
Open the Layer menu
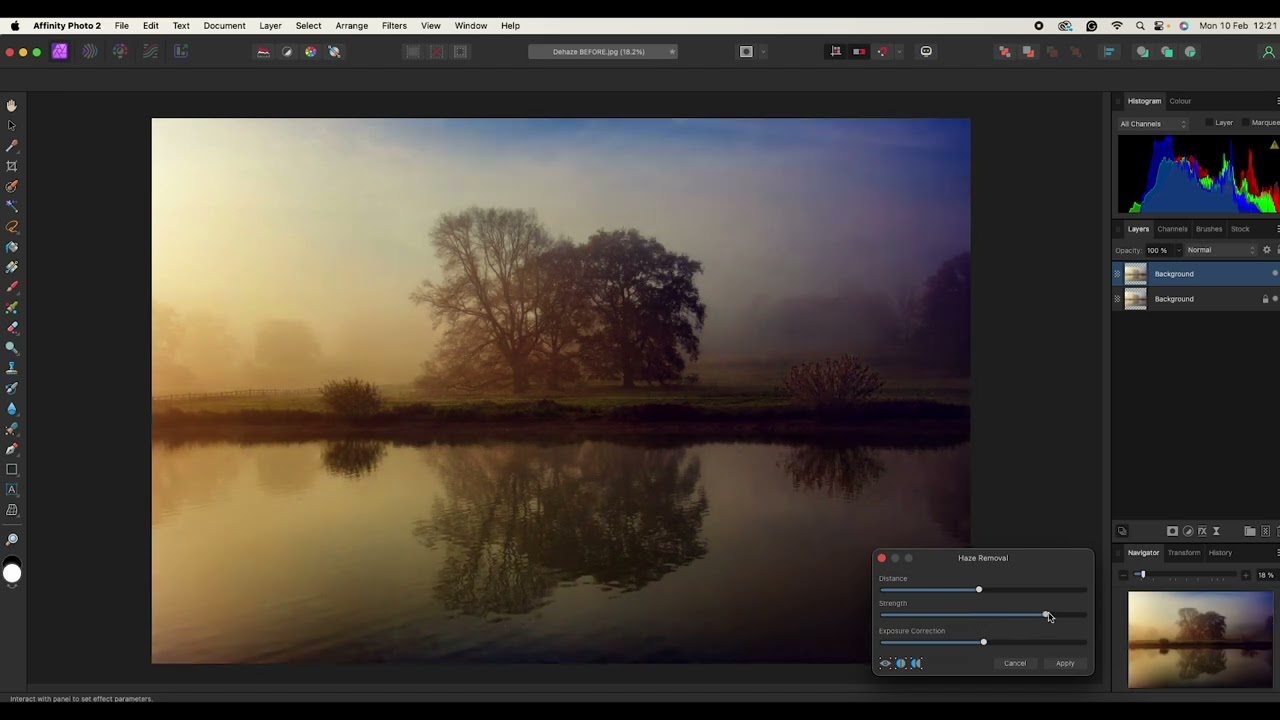coord(270,25)
